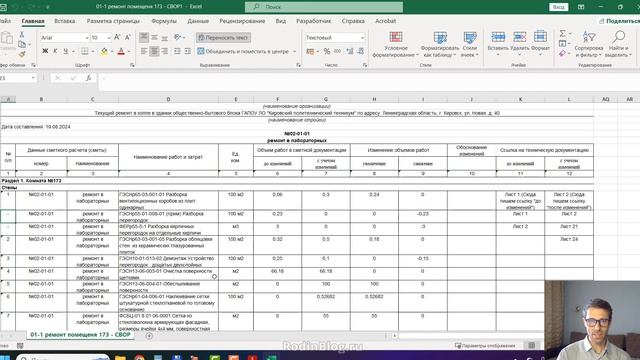The height and width of the screenshot is (360, 640).
Task: Cut selection with the scissors icon
Action: point(22,35)
